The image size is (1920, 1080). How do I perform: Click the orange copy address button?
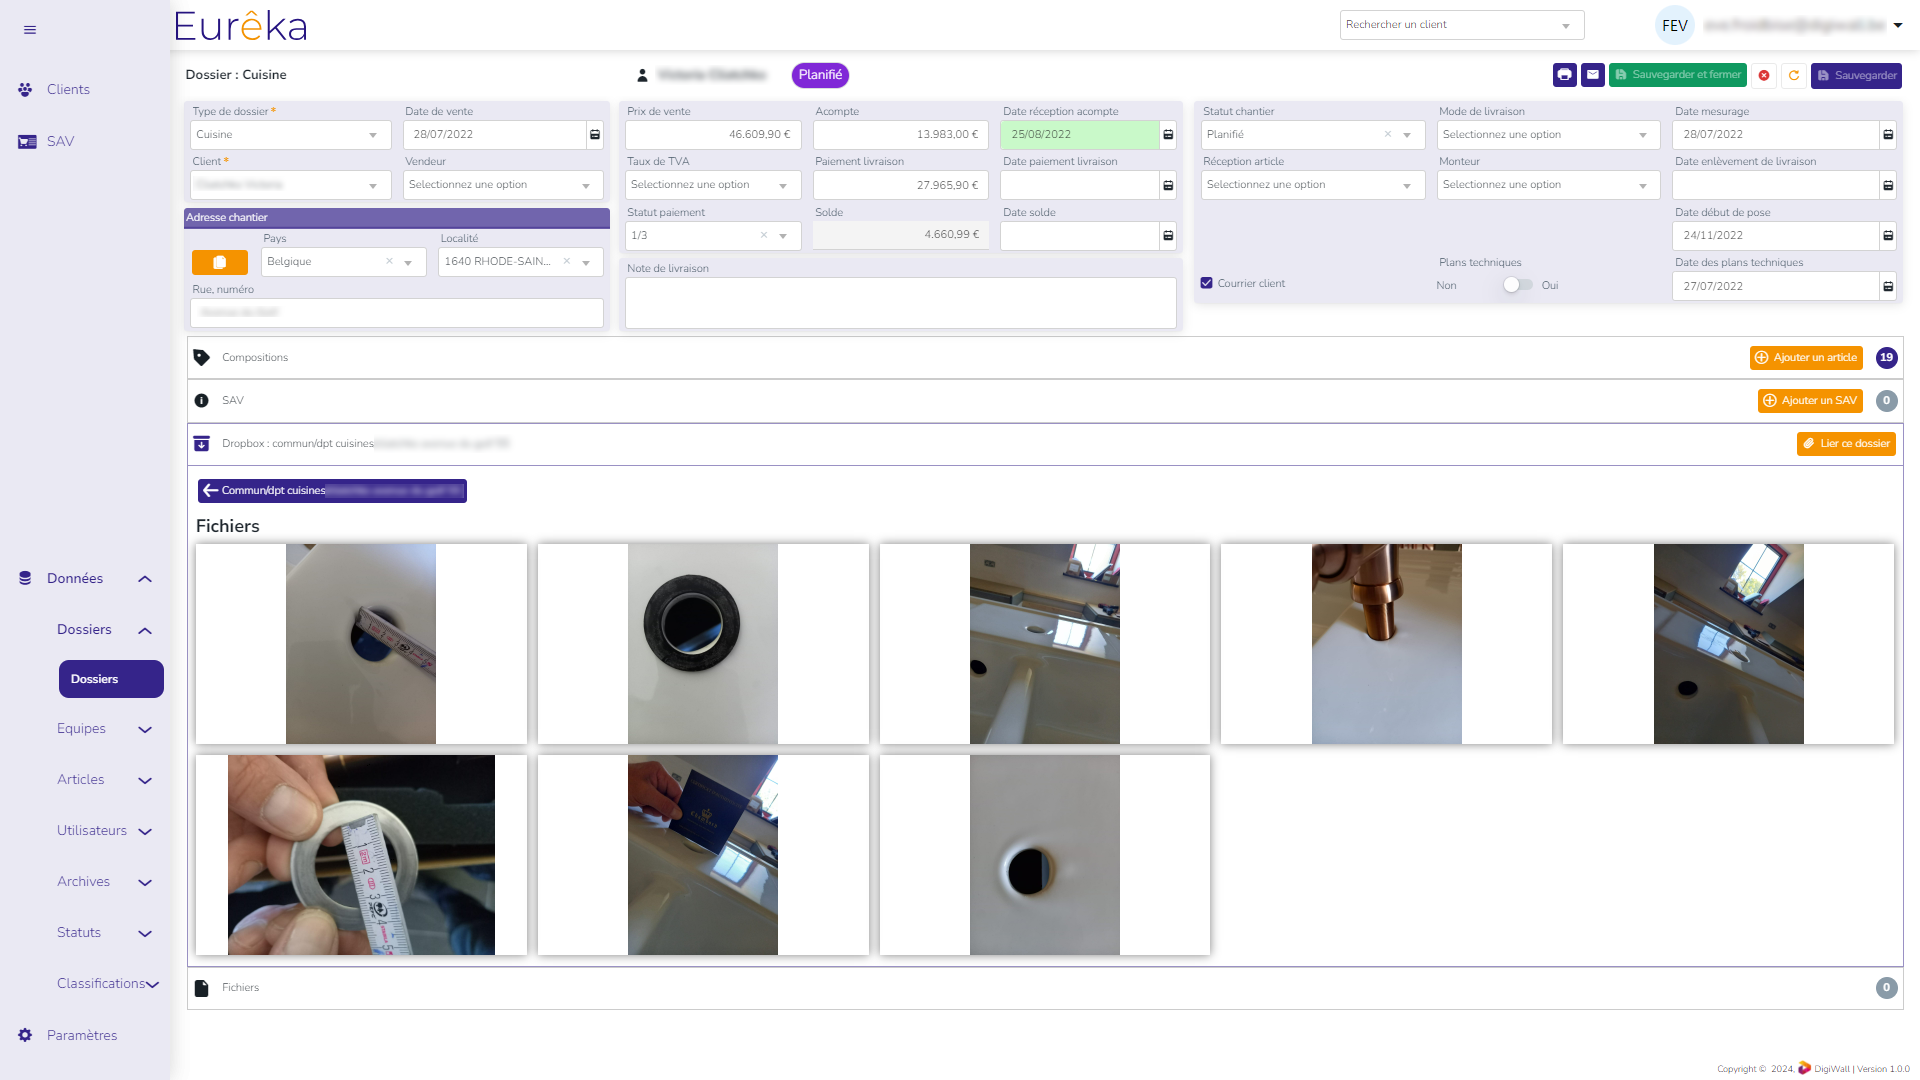220,262
